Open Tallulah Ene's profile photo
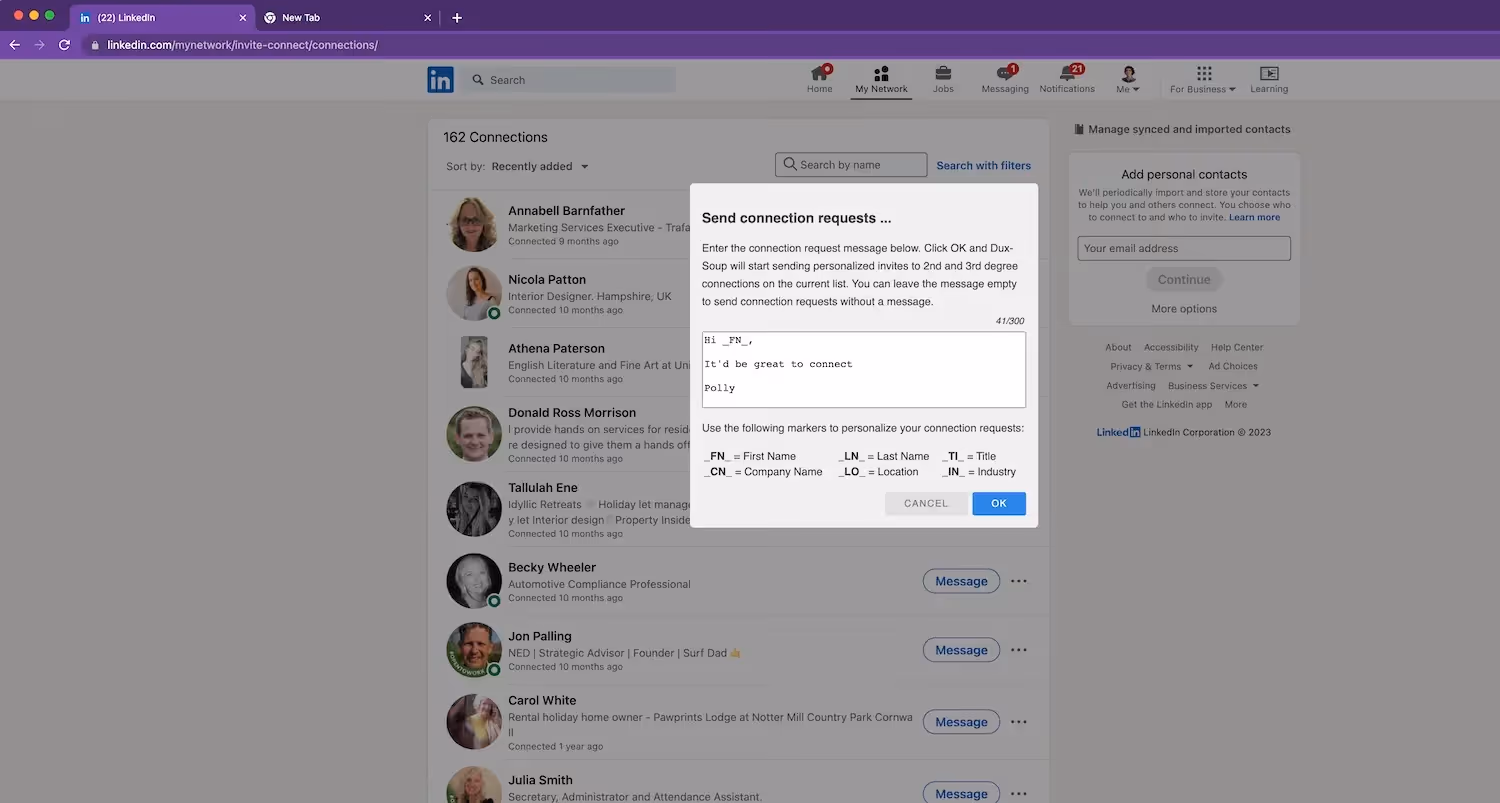 (474, 509)
